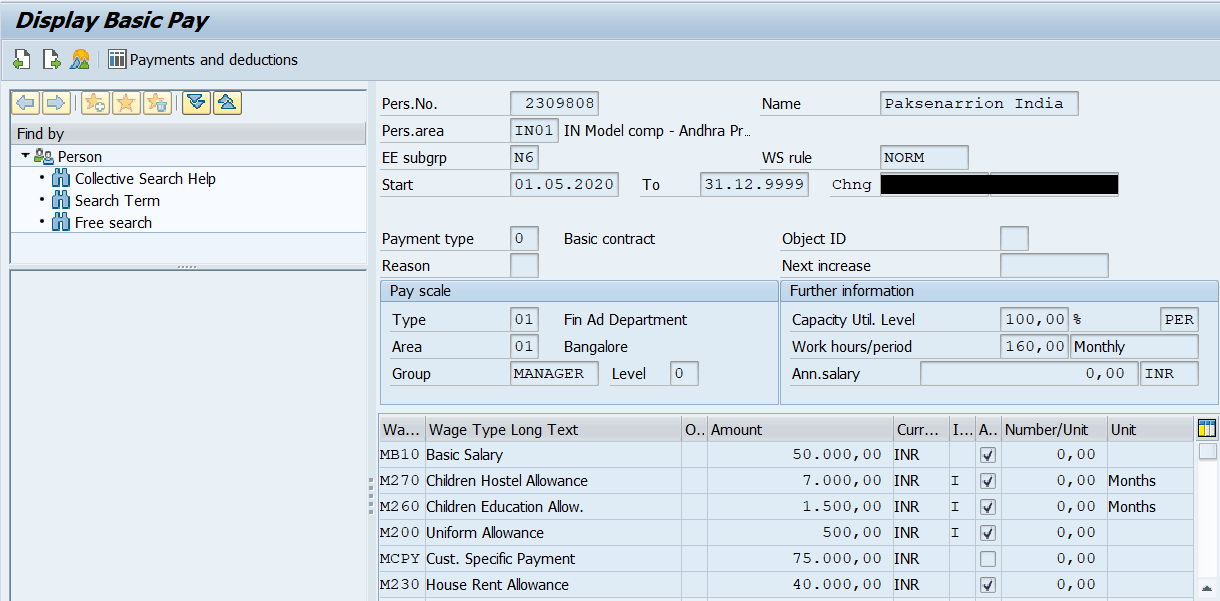Screen dimensions: 1220x601
Task: Click the previous record icon in toolbar
Action: click(21, 60)
